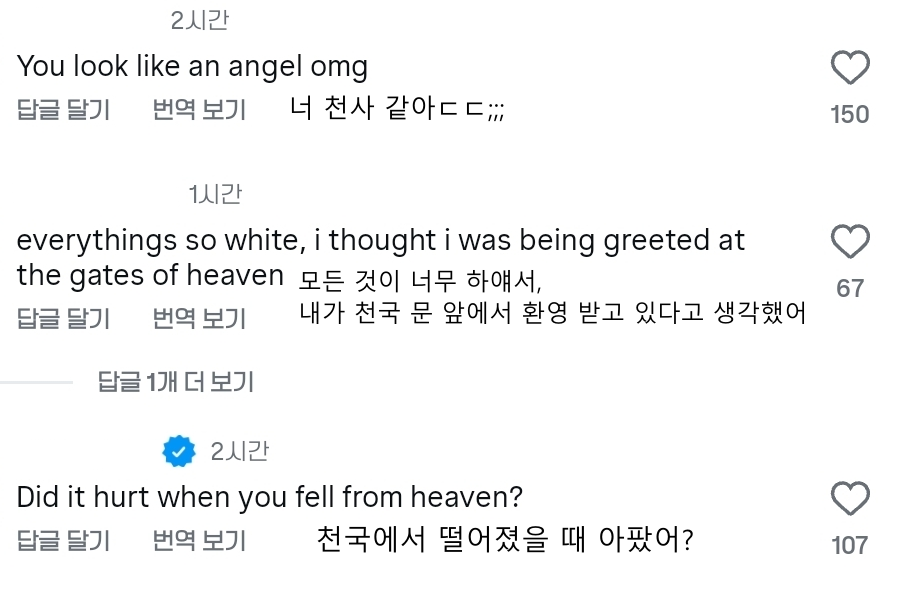Click the 1시간 timestamp
Viewport: 924px width, 594px height.
pyautogui.click(x=215, y=194)
